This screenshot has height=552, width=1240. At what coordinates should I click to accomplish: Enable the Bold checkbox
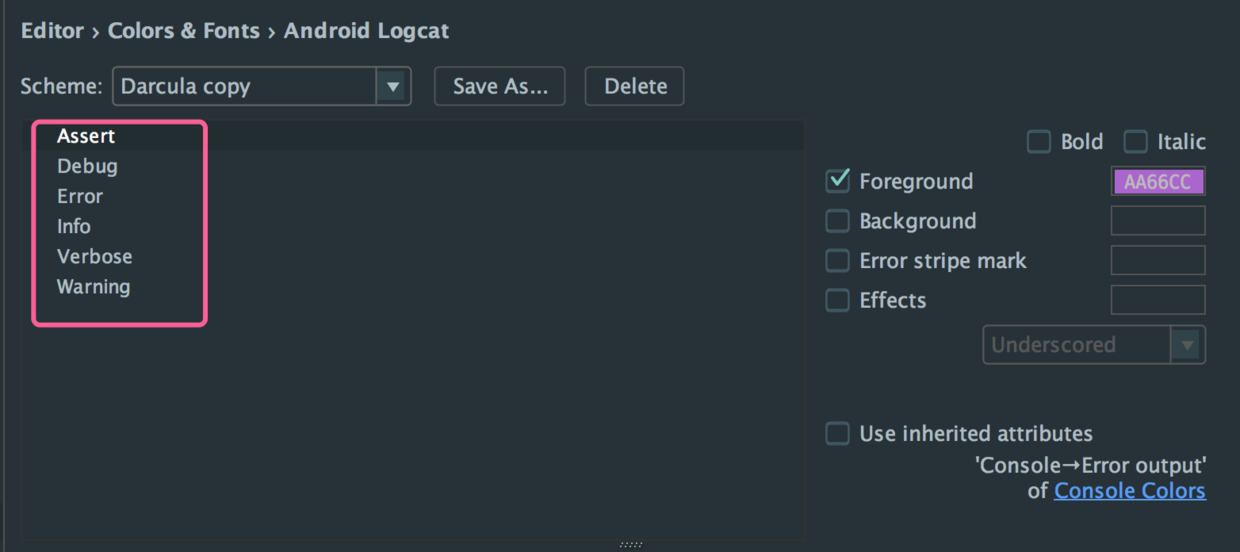tap(1040, 142)
